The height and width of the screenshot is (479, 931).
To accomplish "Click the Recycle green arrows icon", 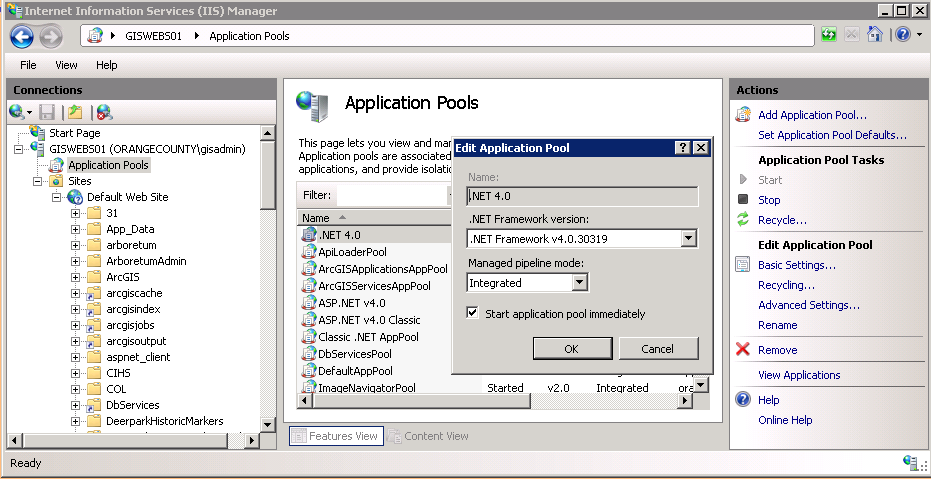I will pos(743,220).
